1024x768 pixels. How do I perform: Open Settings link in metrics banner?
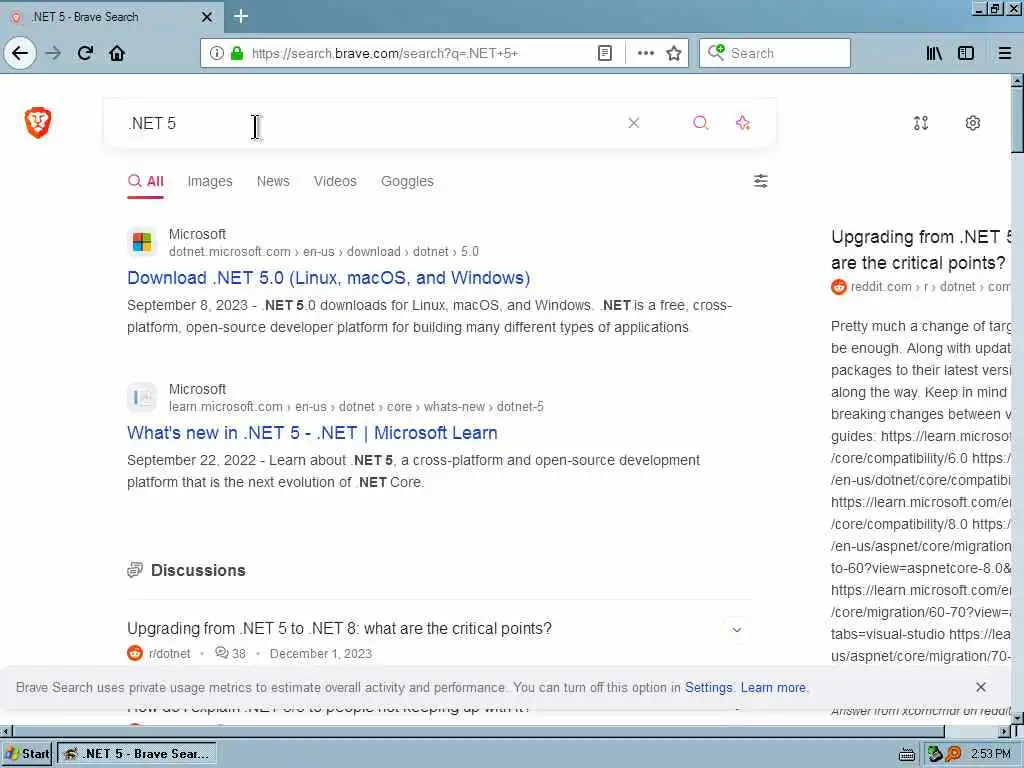(x=709, y=687)
